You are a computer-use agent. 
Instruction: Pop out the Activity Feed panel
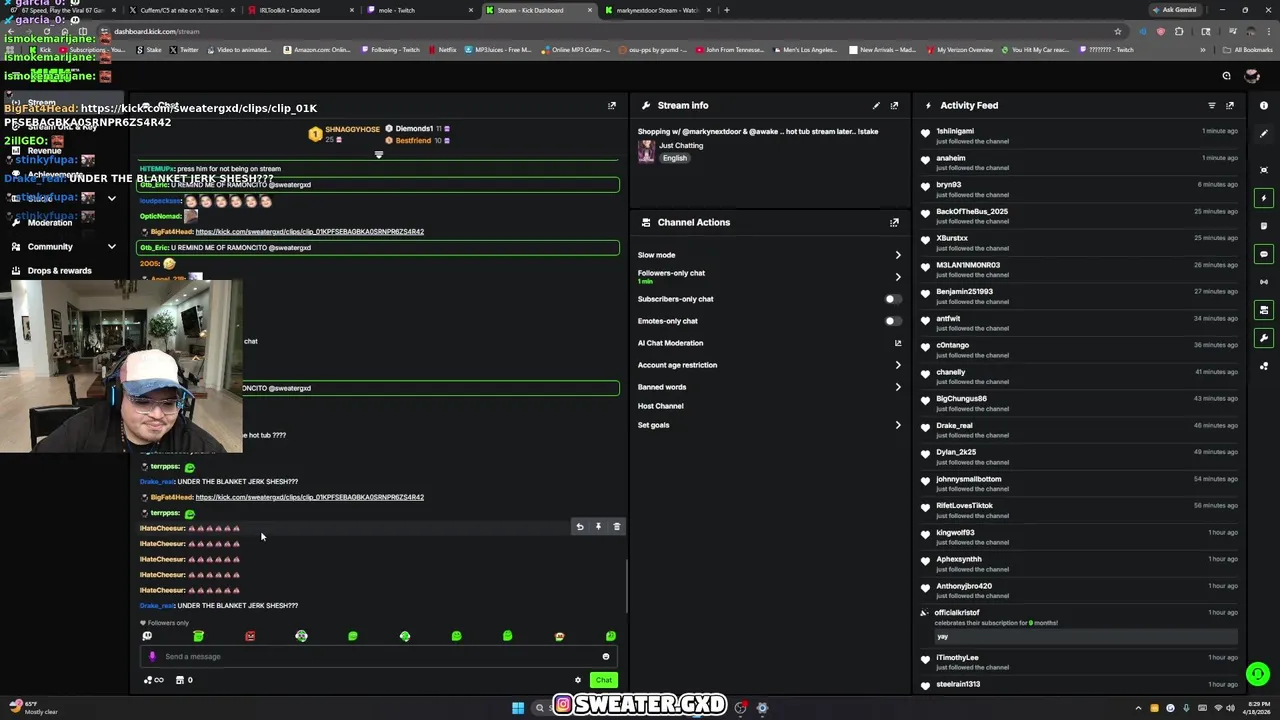pyautogui.click(x=1230, y=105)
